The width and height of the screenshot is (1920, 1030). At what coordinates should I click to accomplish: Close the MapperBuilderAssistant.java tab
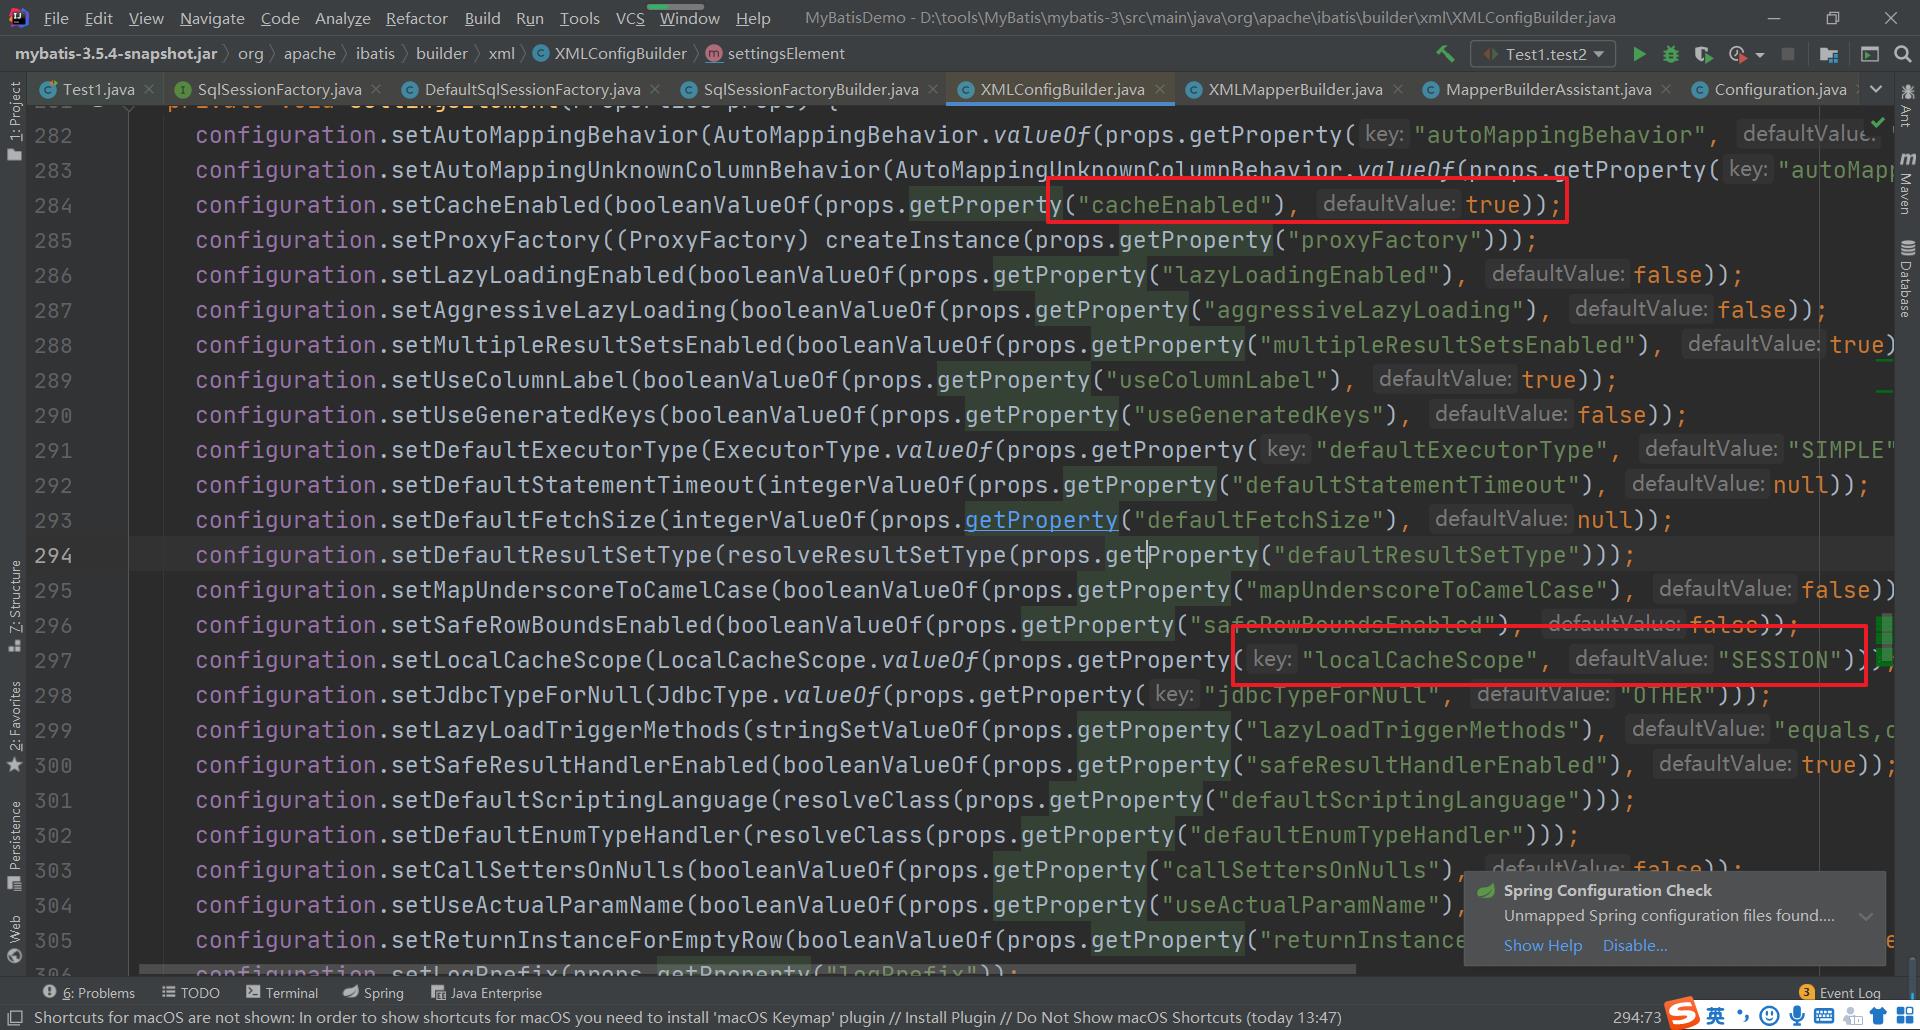point(1666,89)
